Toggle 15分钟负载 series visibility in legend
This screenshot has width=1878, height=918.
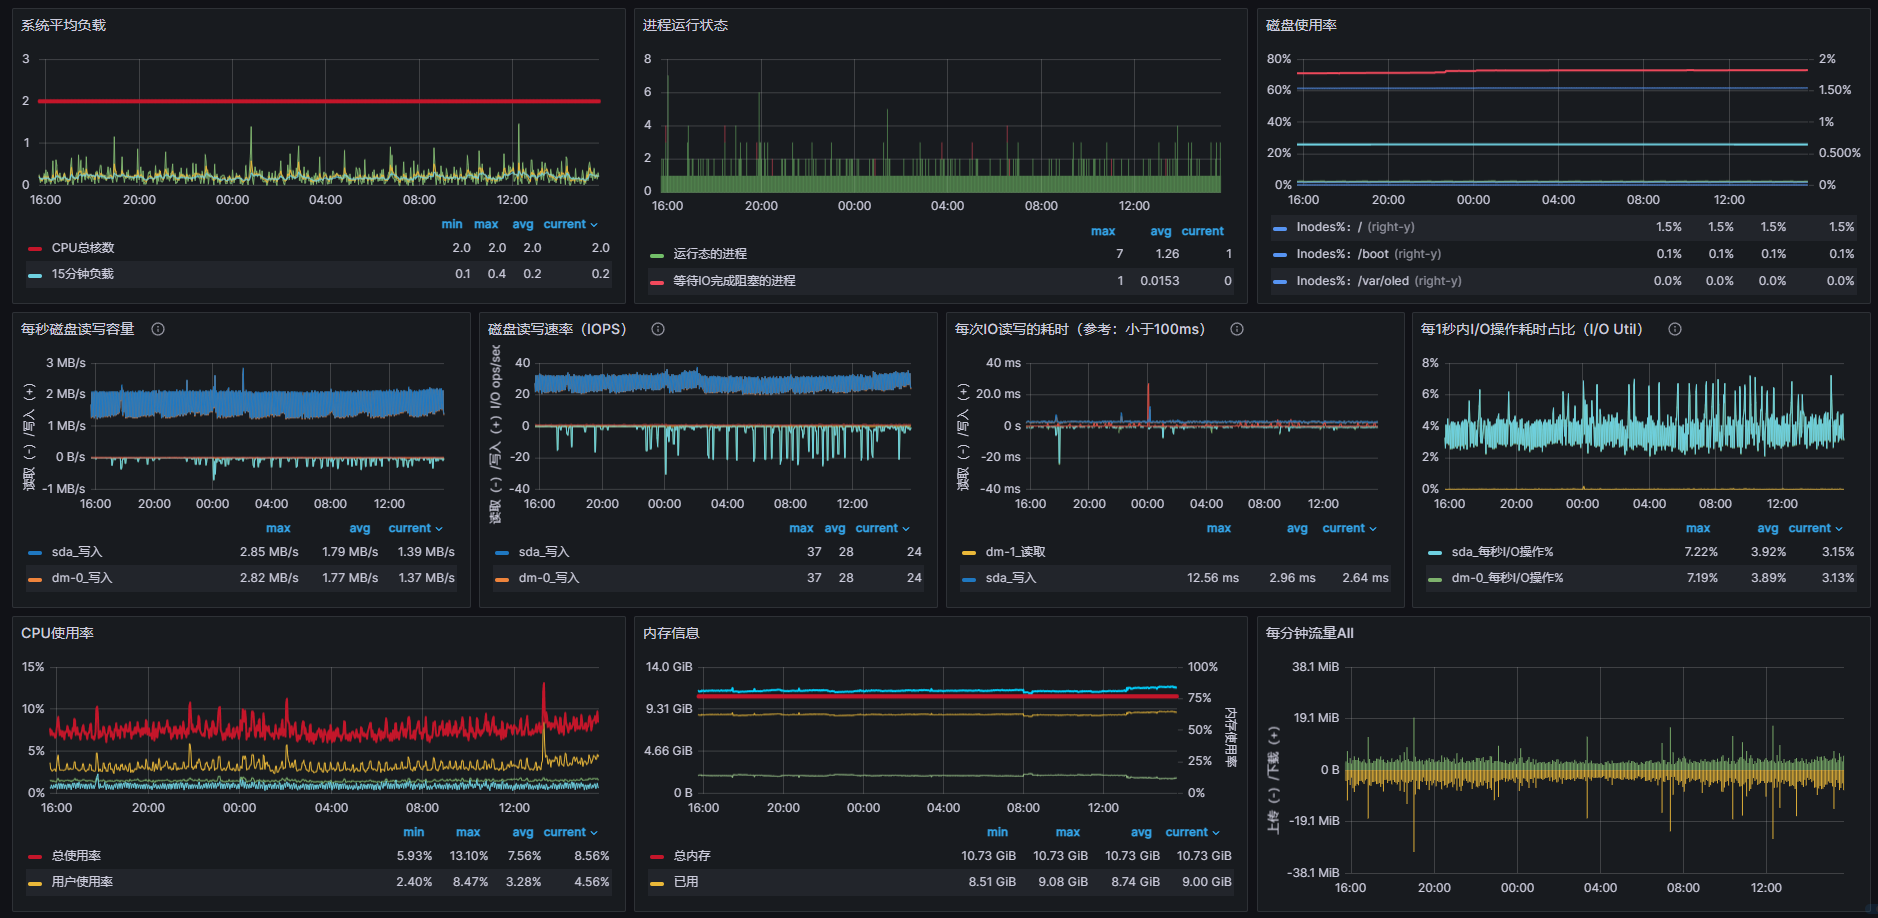pyautogui.click(x=83, y=274)
